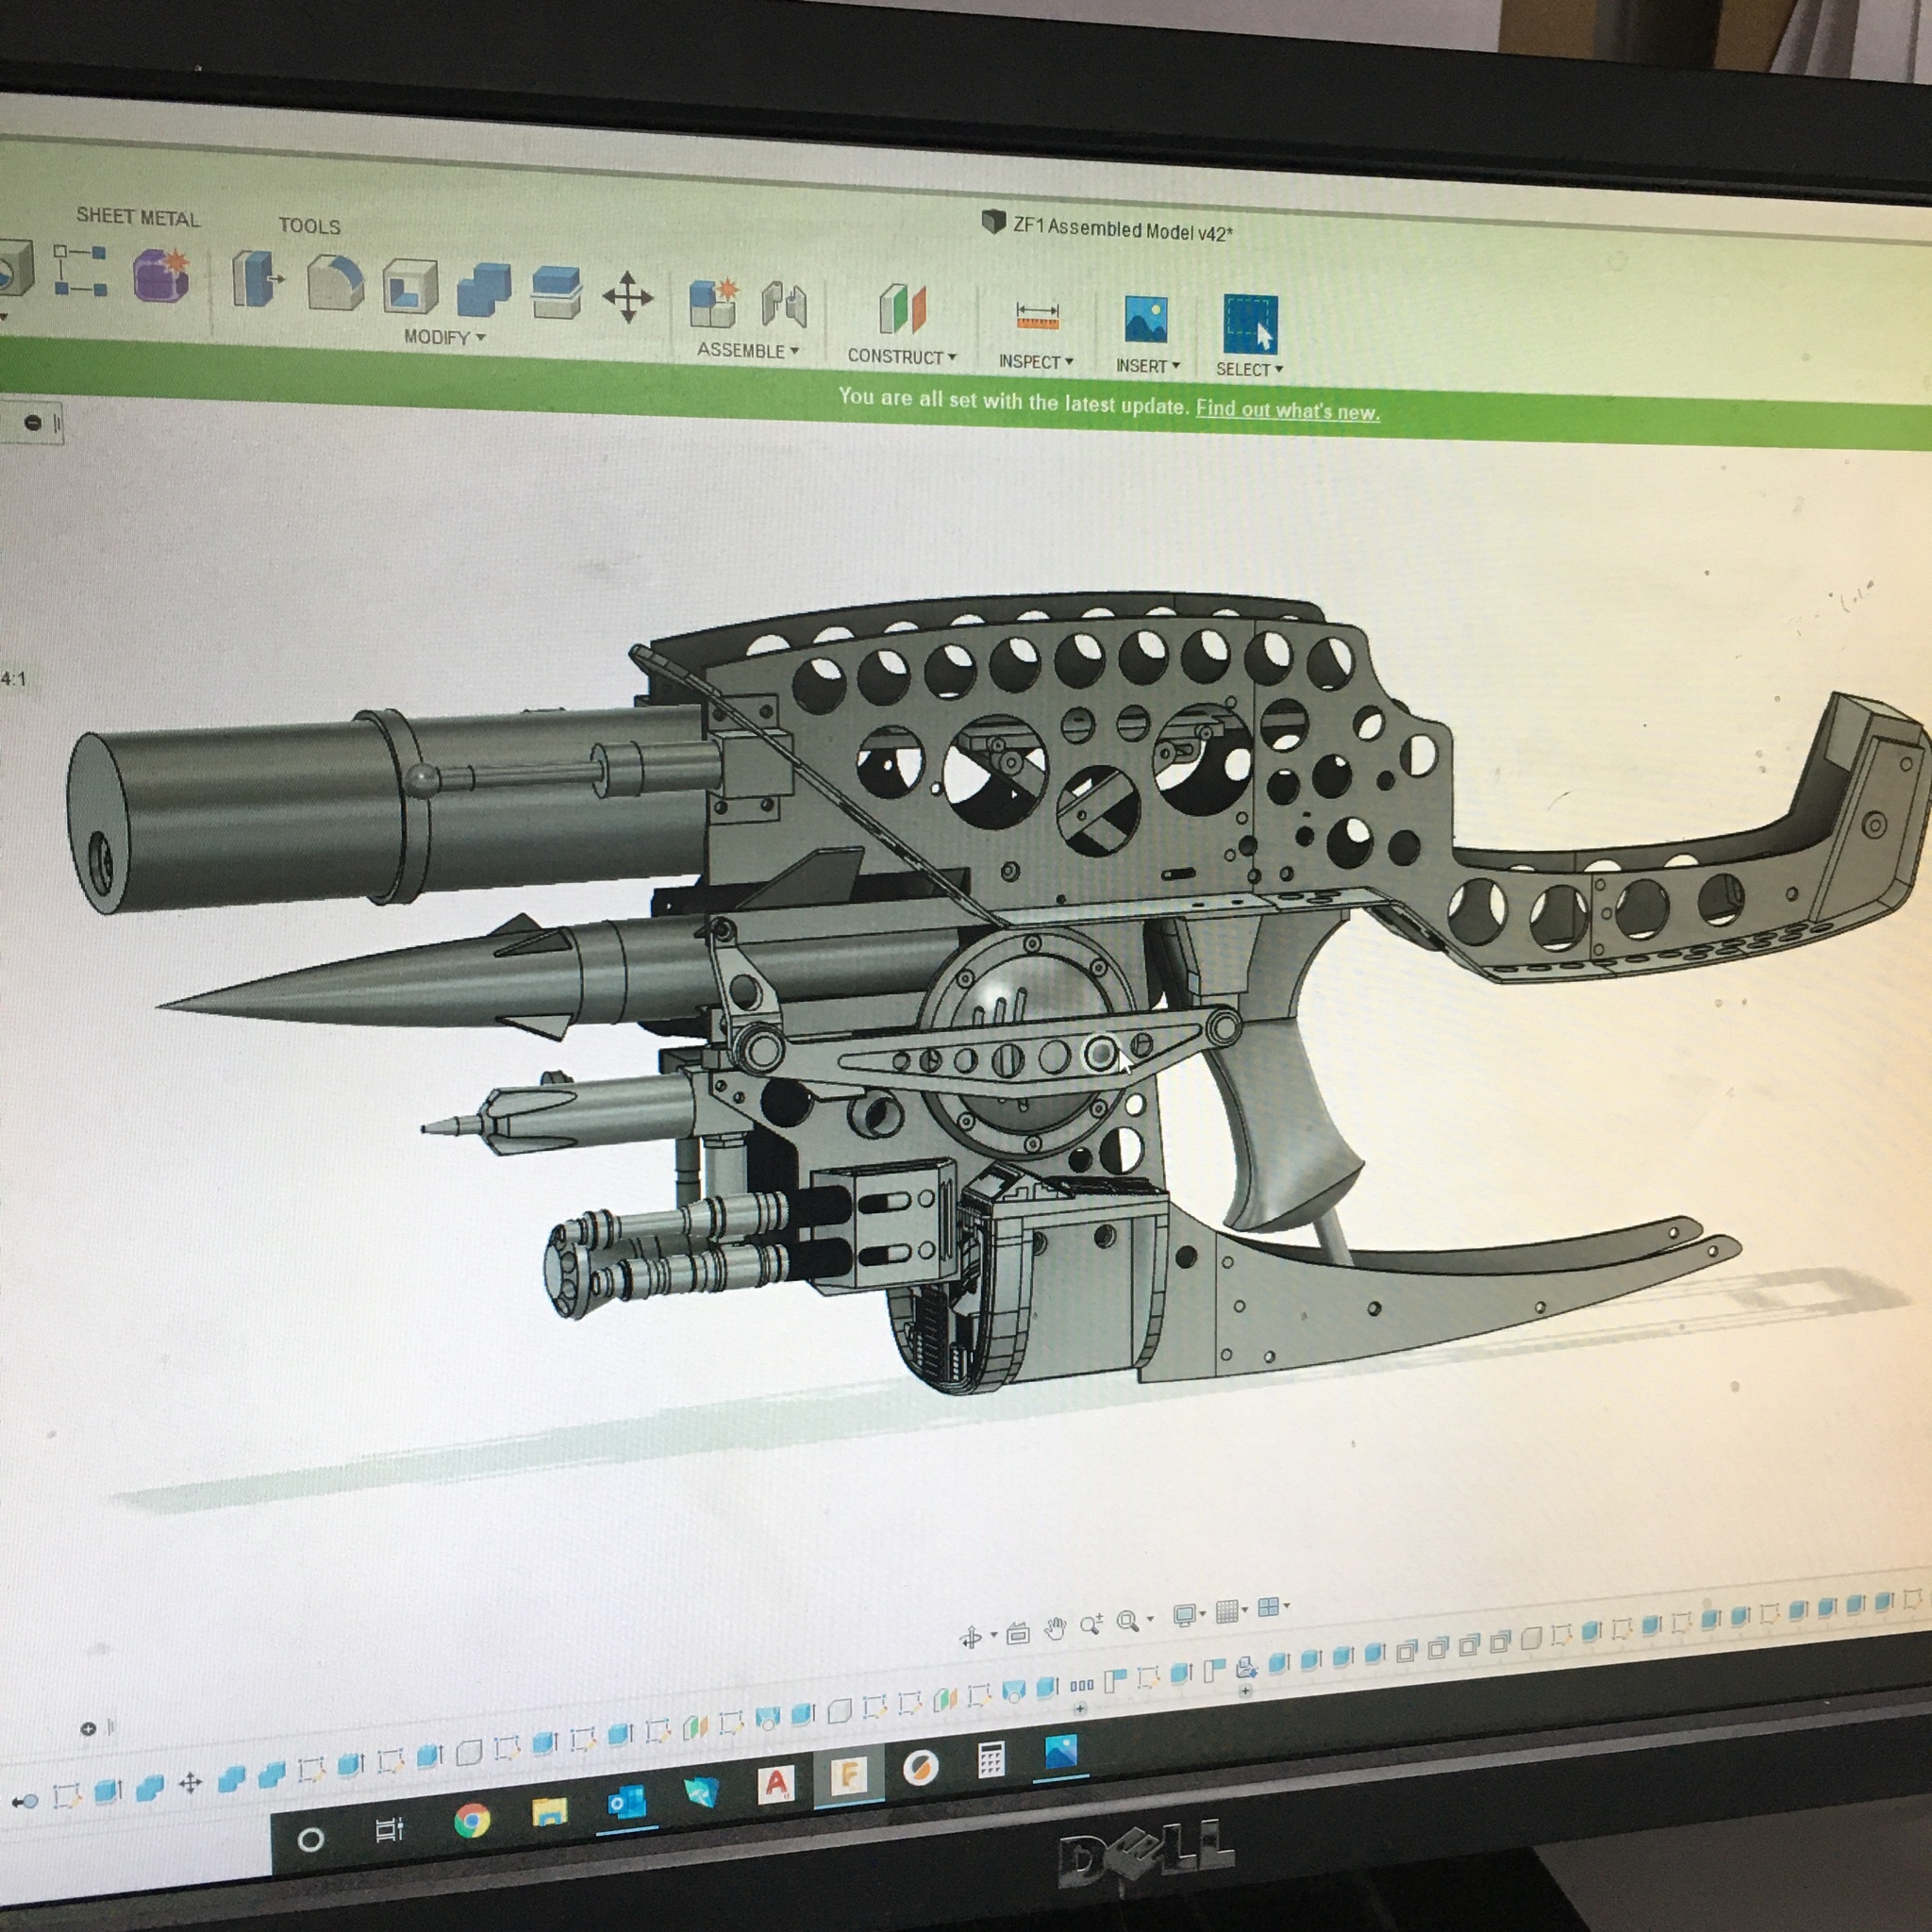Open the ASSEMBLE dropdown menu
The height and width of the screenshot is (1932, 1932).
[748, 350]
